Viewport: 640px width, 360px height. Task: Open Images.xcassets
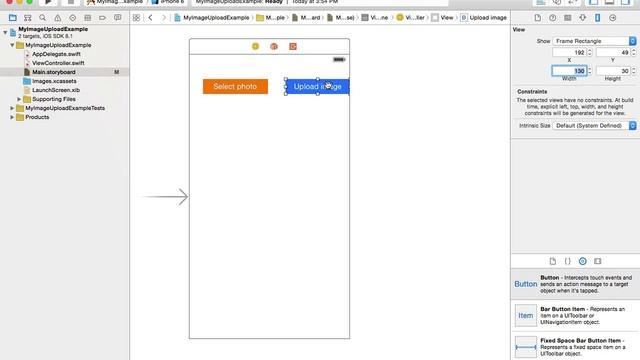(54, 81)
